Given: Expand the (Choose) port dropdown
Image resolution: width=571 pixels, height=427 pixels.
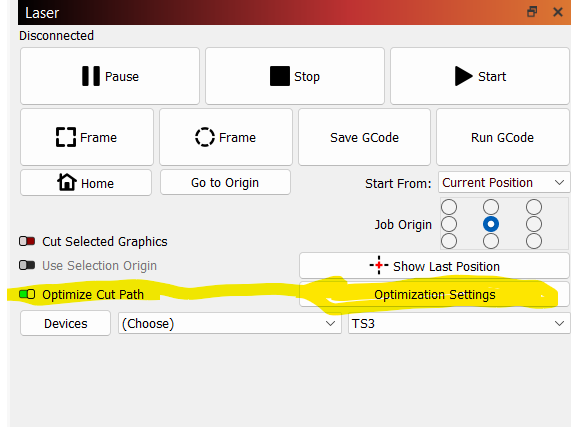Looking at the screenshot, I should coord(230,323).
